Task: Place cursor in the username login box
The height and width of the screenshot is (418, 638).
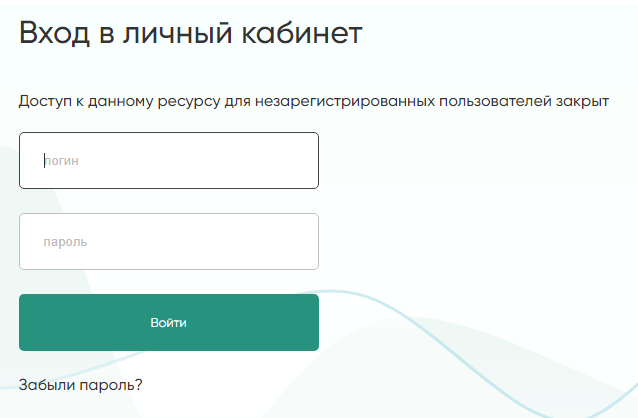Action: pos(168,160)
